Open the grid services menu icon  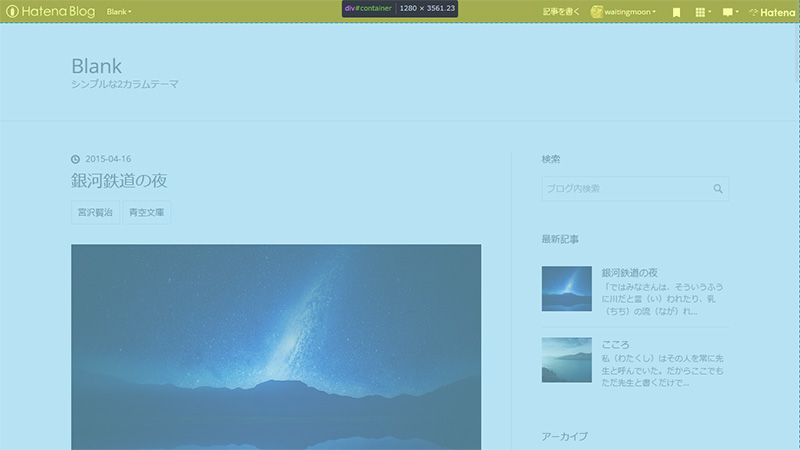coord(703,12)
